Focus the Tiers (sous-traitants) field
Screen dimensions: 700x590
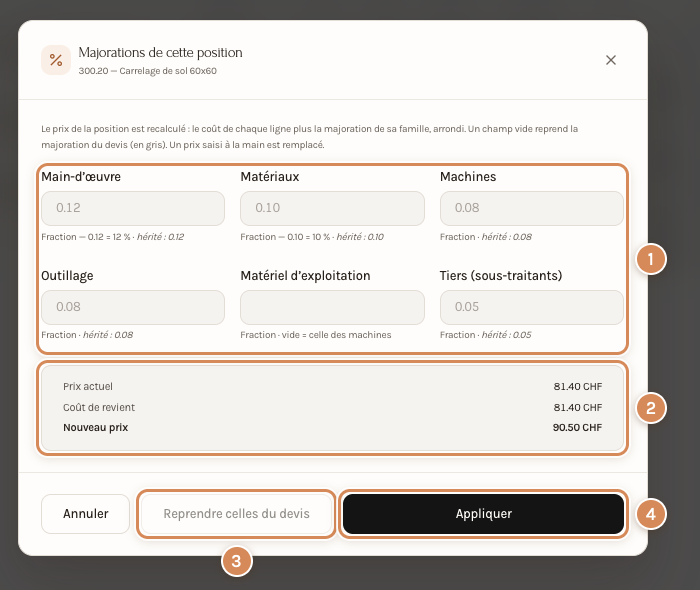(532, 307)
